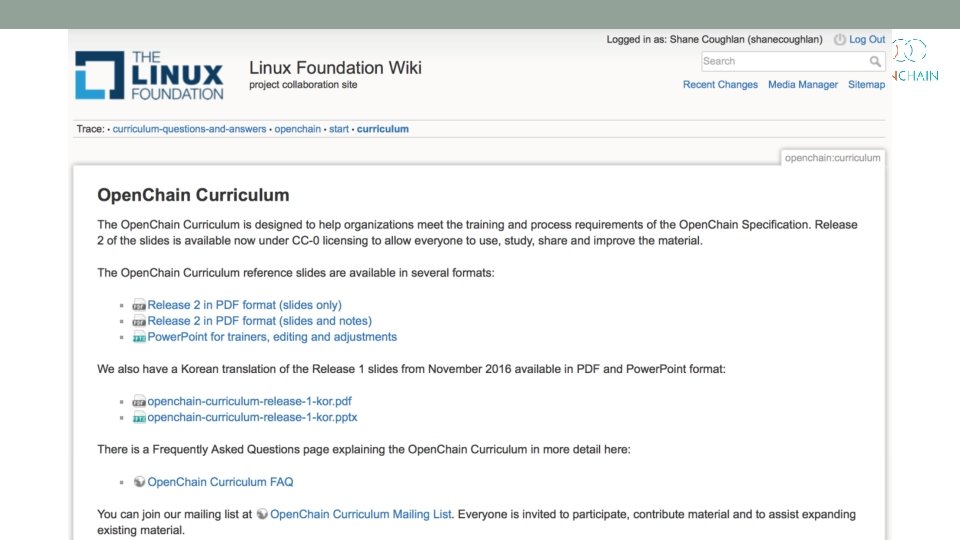
Task: Open curriculum-questions-and-answers in the trace
Action: tap(189, 129)
